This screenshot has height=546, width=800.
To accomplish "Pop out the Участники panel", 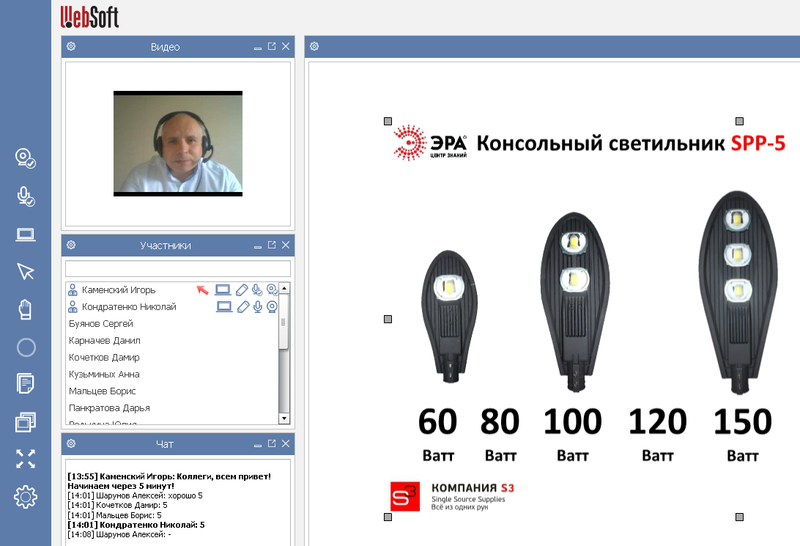I will coord(271,245).
